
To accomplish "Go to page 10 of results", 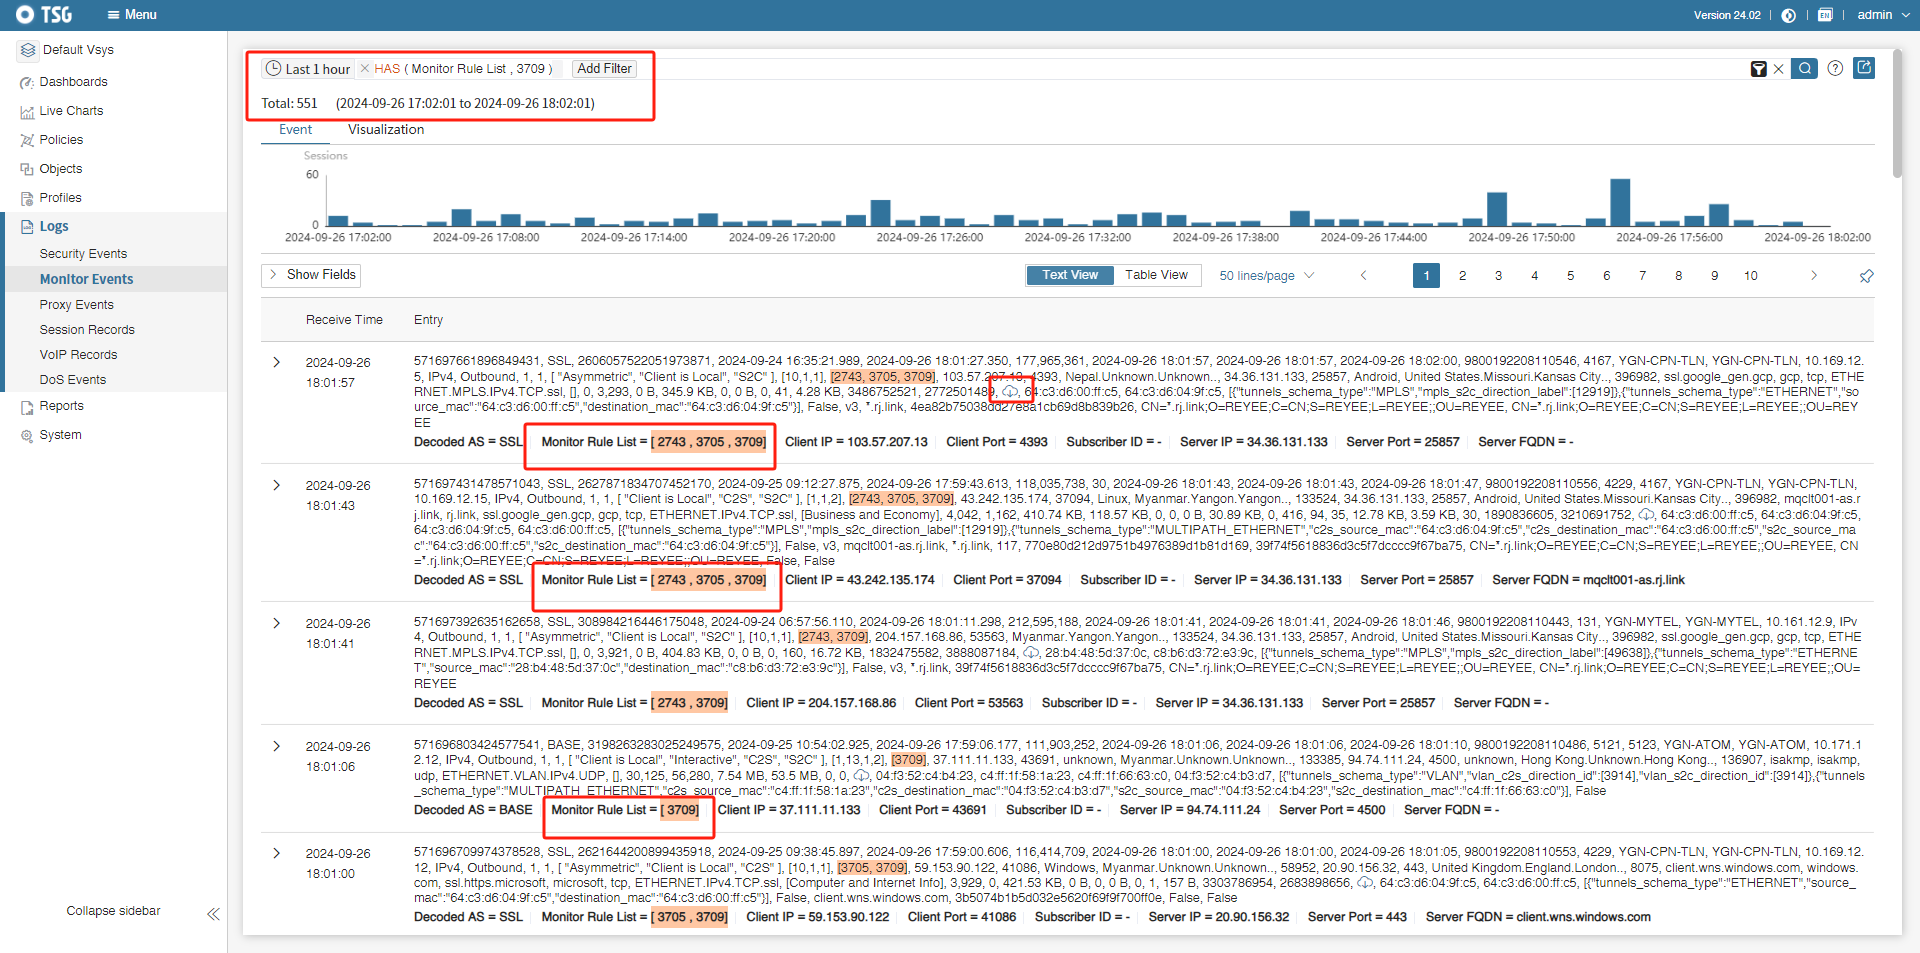I will pyautogui.click(x=1750, y=276).
